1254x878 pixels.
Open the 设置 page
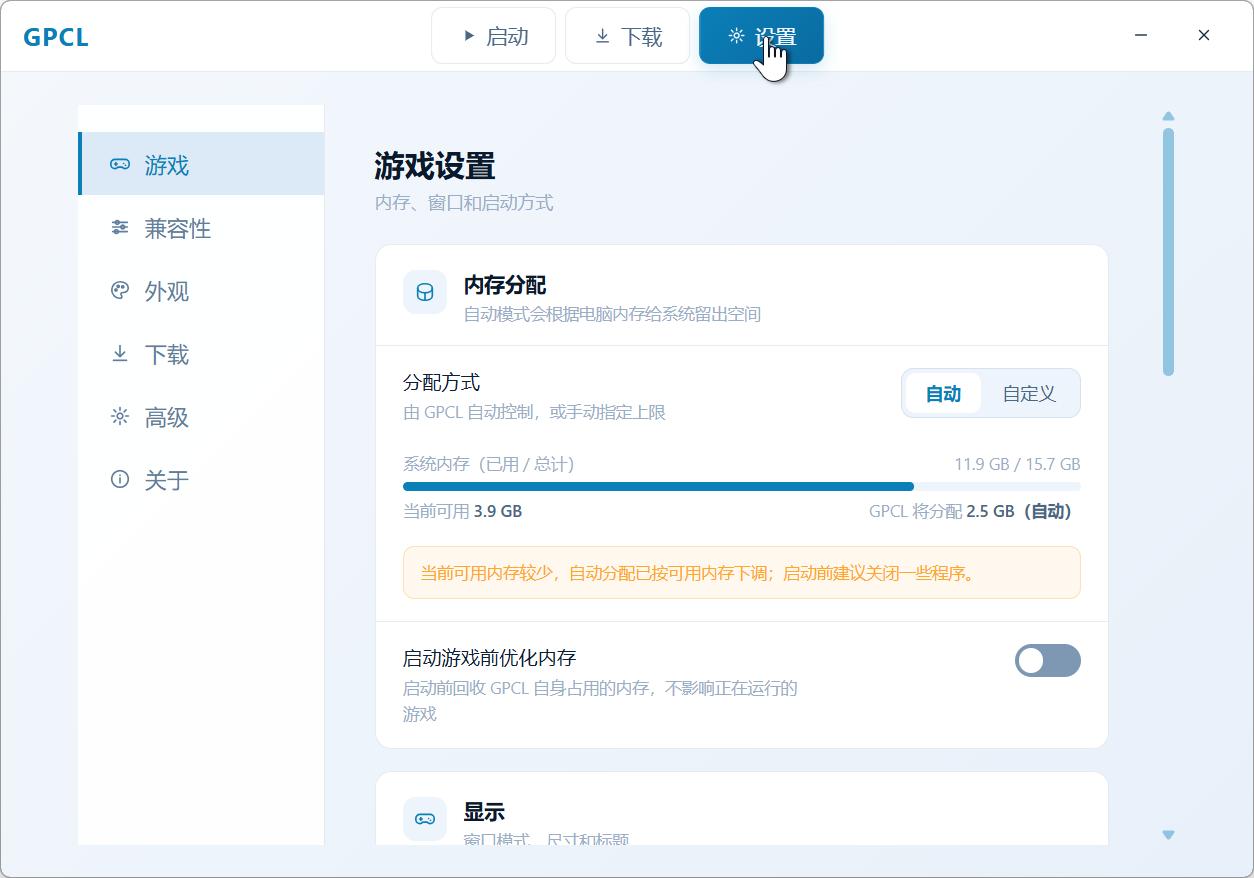pos(761,36)
